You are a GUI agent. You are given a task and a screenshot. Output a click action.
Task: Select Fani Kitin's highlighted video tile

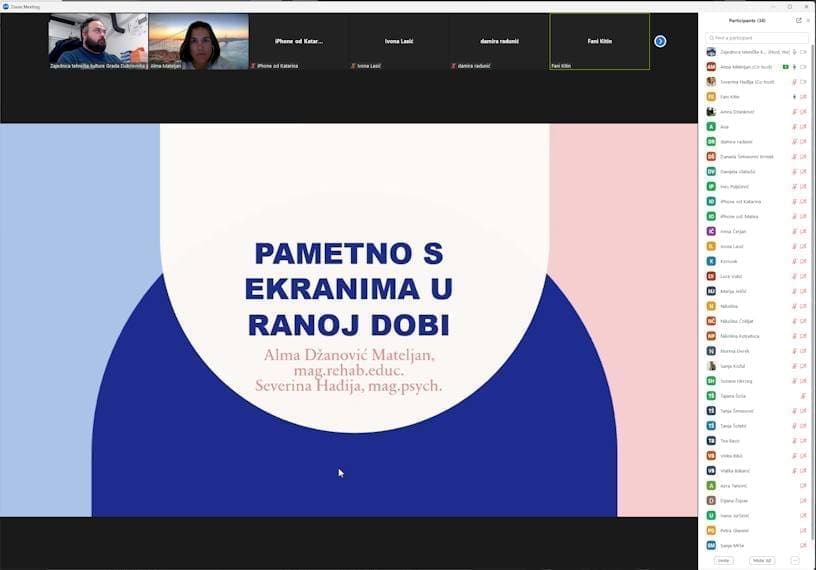click(x=599, y=41)
